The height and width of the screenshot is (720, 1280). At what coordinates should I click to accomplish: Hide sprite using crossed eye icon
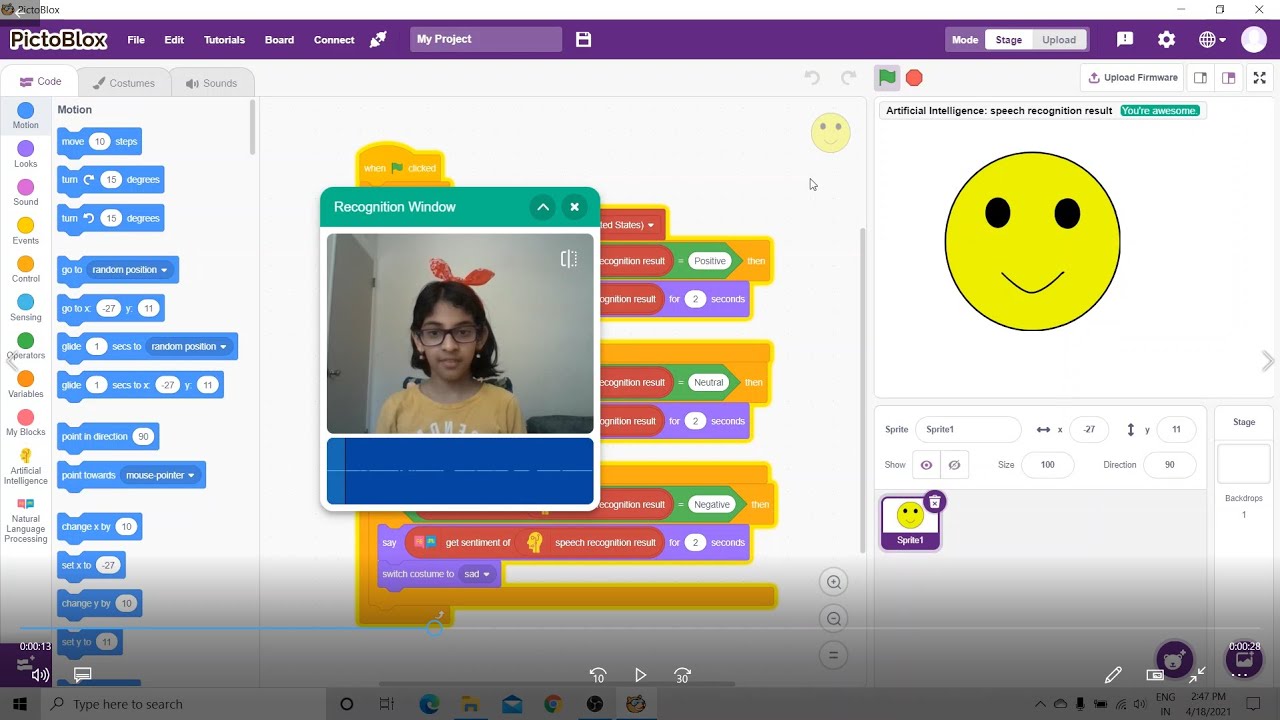(954, 465)
